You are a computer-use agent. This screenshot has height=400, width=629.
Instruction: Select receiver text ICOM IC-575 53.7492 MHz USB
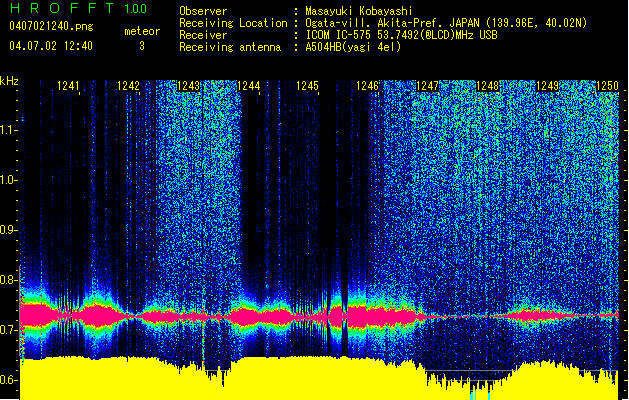point(402,35)
